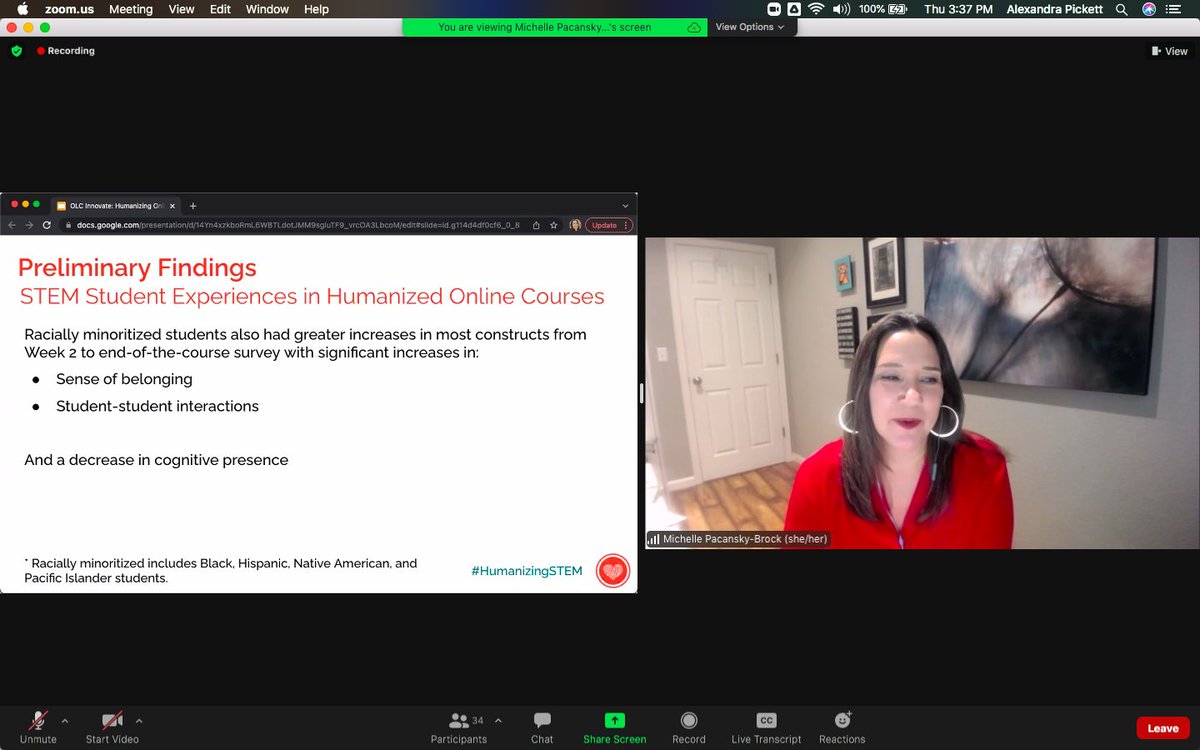
Task: Open the Apple menu
Action: click(x=23, y=9)
